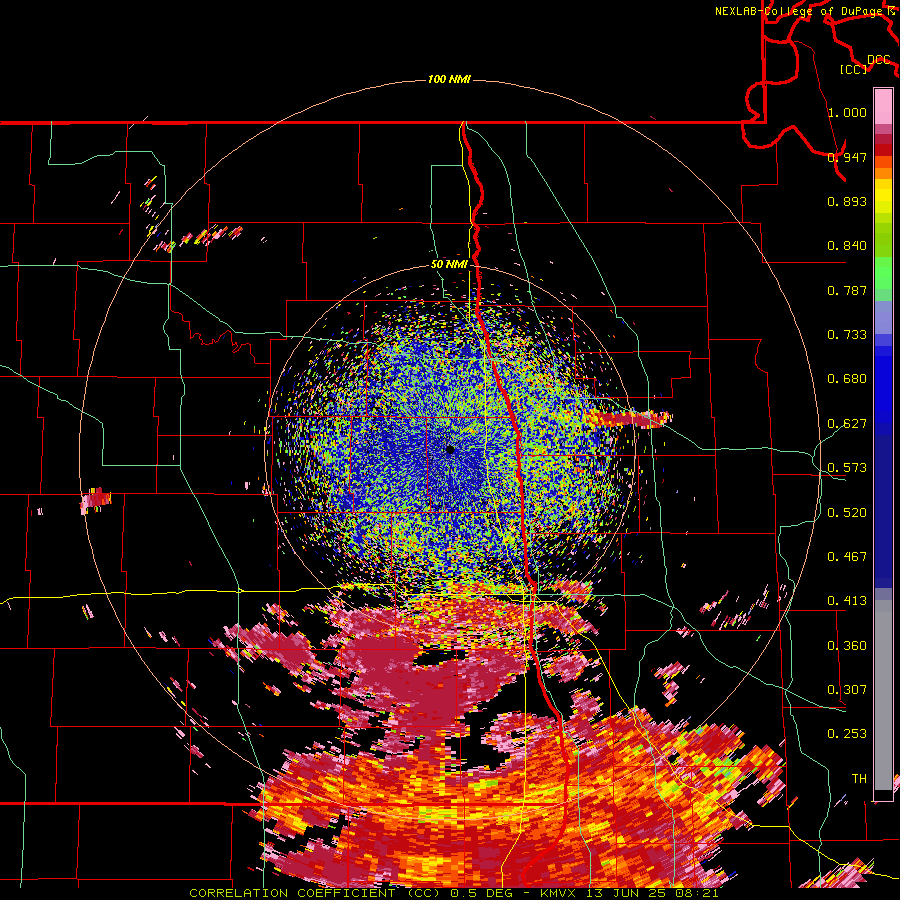Click the 0.307 value on the color scale
Screen dimensions: 900x900
click(x=847, y=690)
